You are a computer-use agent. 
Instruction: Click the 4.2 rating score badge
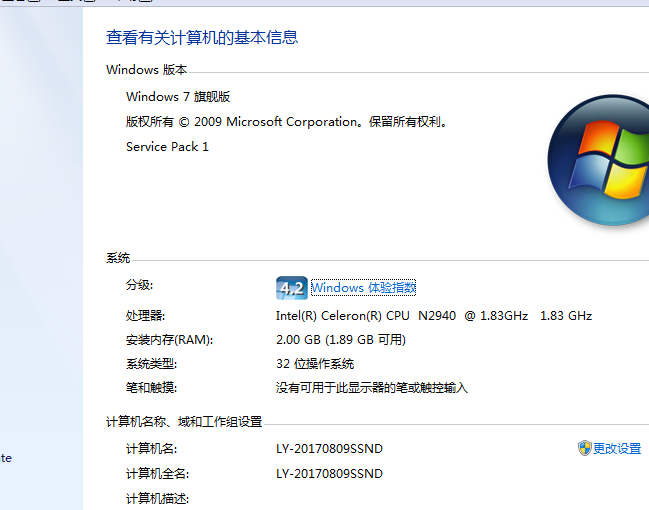tap(292, 288)
